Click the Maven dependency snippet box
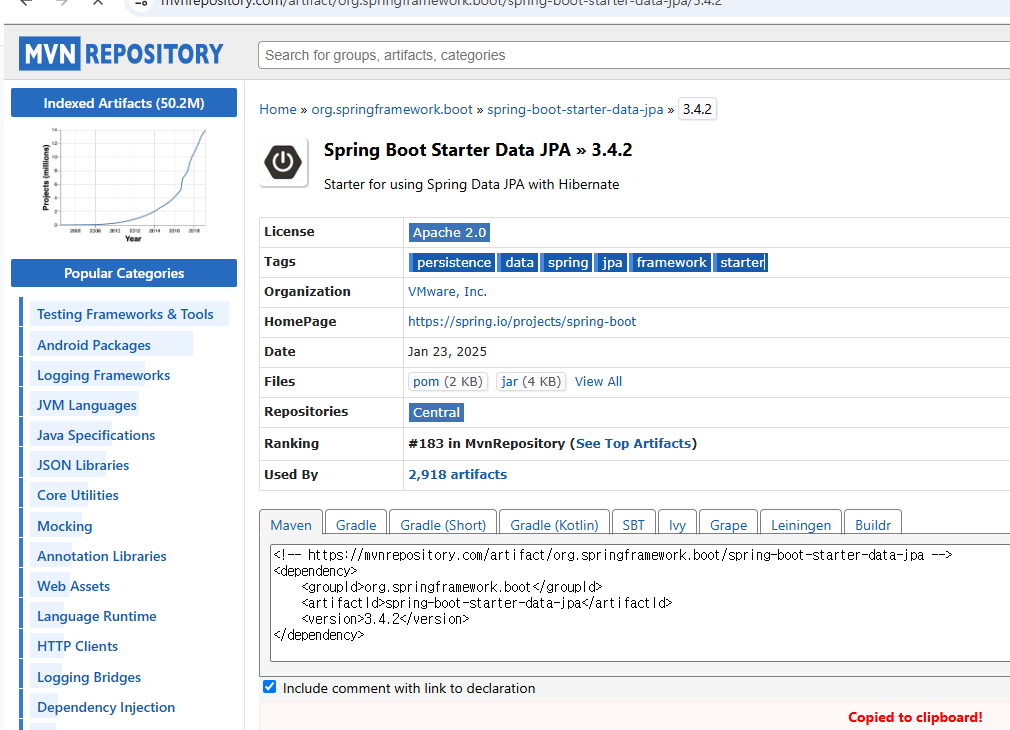 pos(640,602)
